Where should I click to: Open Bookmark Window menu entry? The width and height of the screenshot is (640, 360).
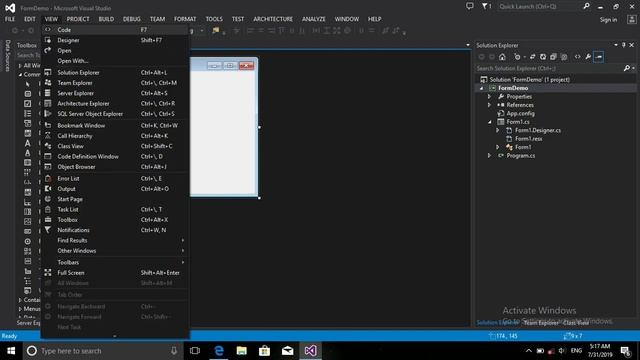(x=114, y=125)
